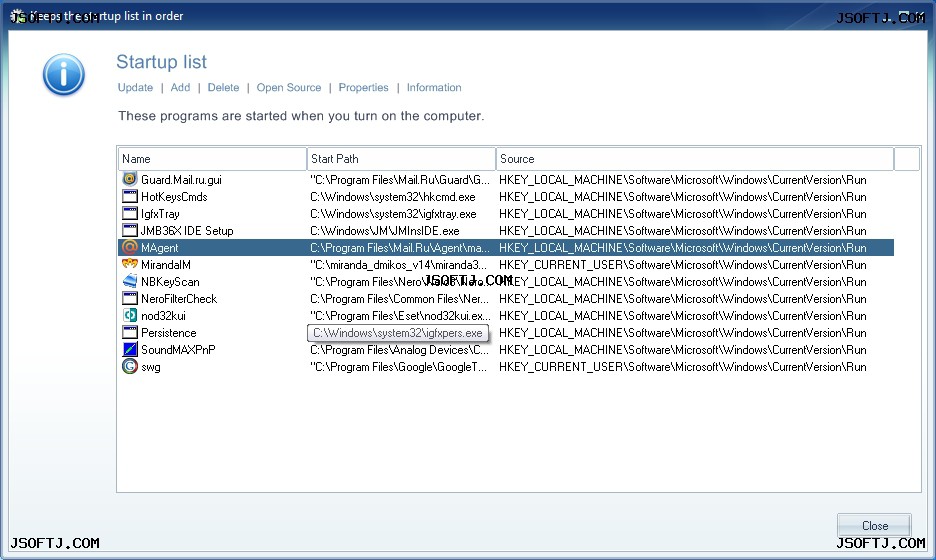Screen dimensions: 936x560
Task: Click the Add link
Action: [180, 87]
